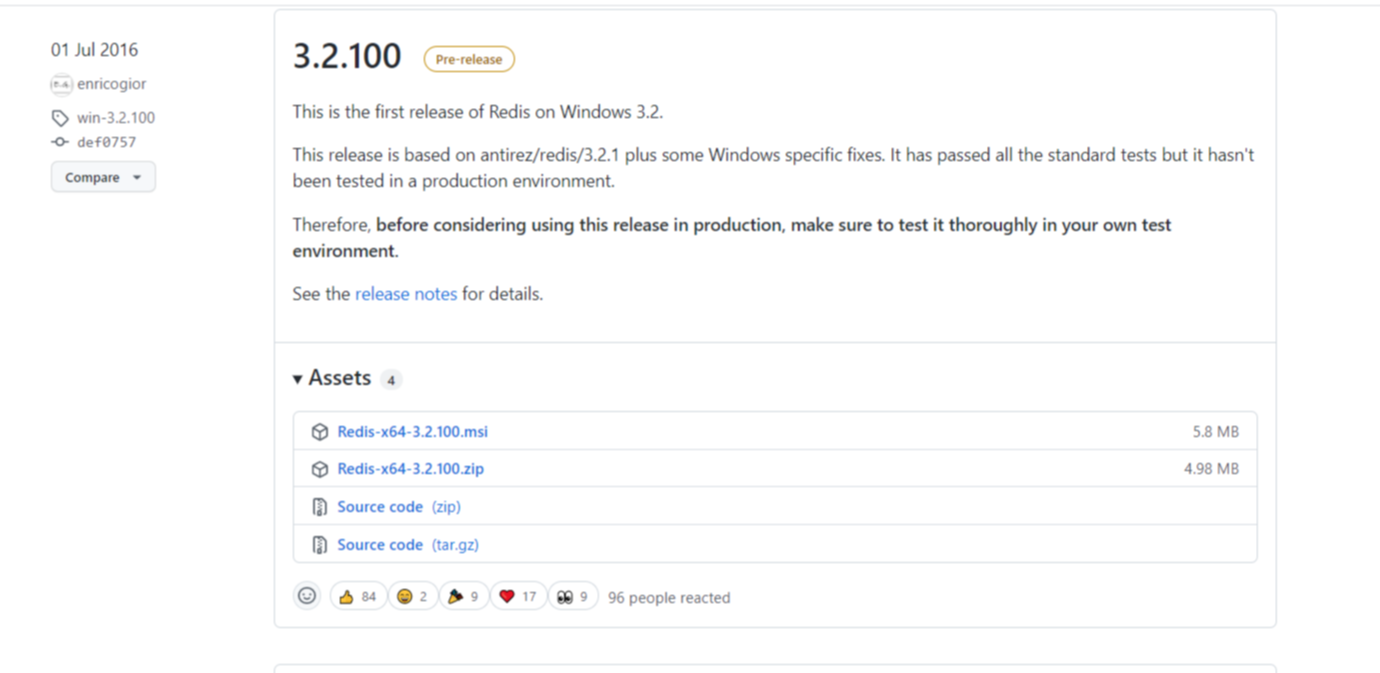The height and width of the screenshot is (673, 1380).
Task: View commit def0757
Action: [x=107, y=142]
